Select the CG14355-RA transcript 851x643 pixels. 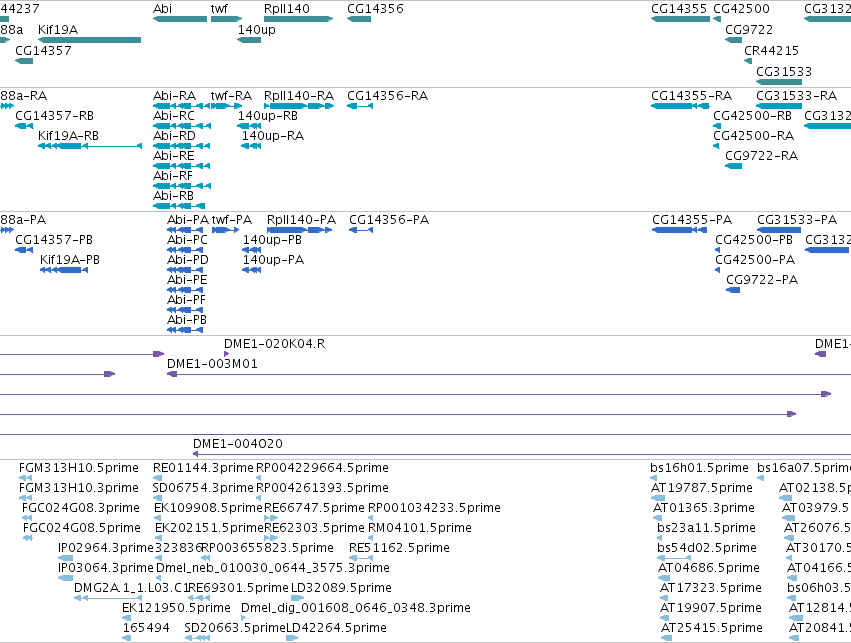point(679,106)
